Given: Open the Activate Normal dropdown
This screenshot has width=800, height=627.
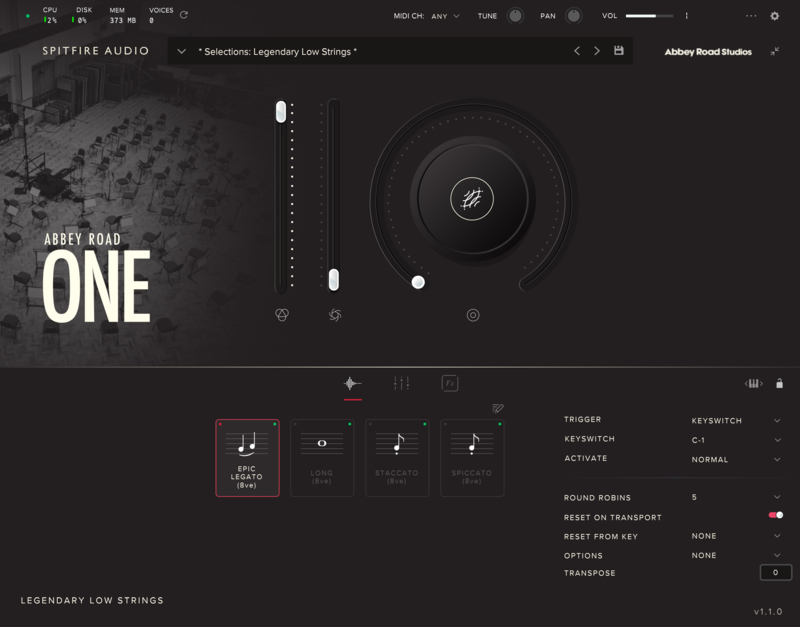Looking at the screenshot, I should pos(736,459).
